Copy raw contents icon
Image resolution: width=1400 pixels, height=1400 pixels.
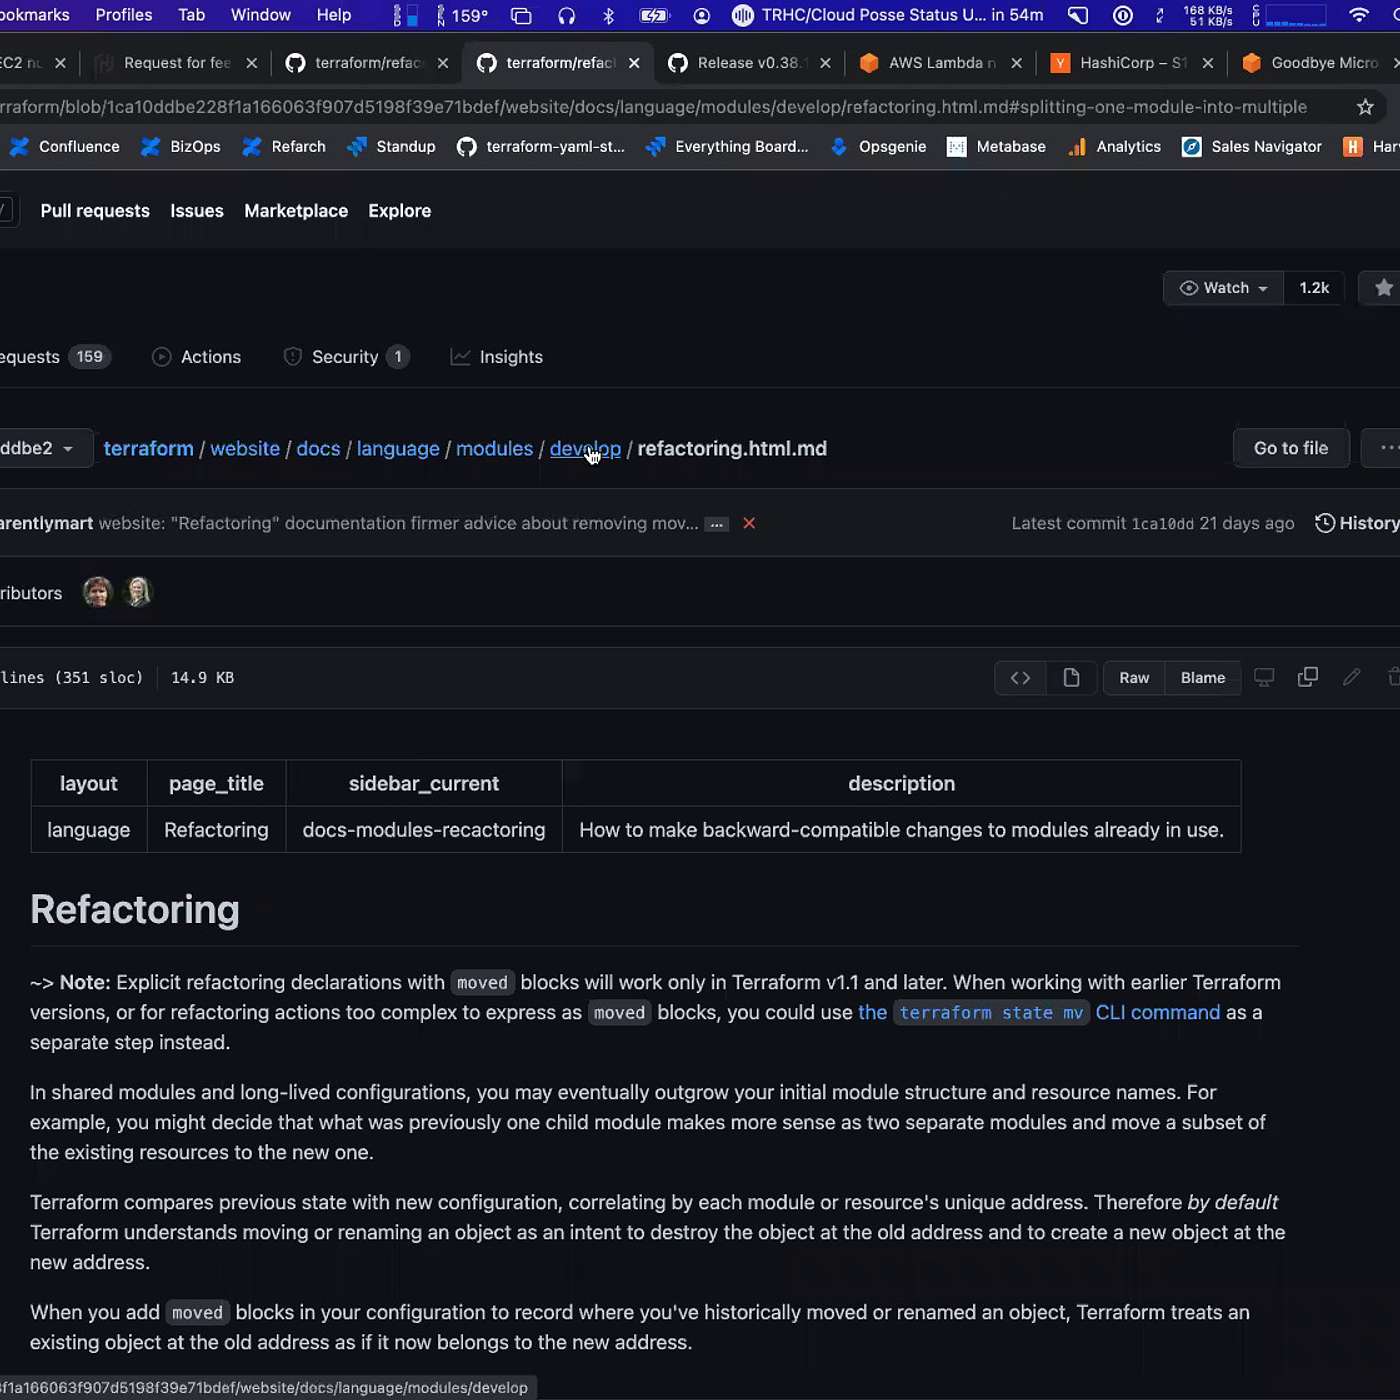[1307, 678]
